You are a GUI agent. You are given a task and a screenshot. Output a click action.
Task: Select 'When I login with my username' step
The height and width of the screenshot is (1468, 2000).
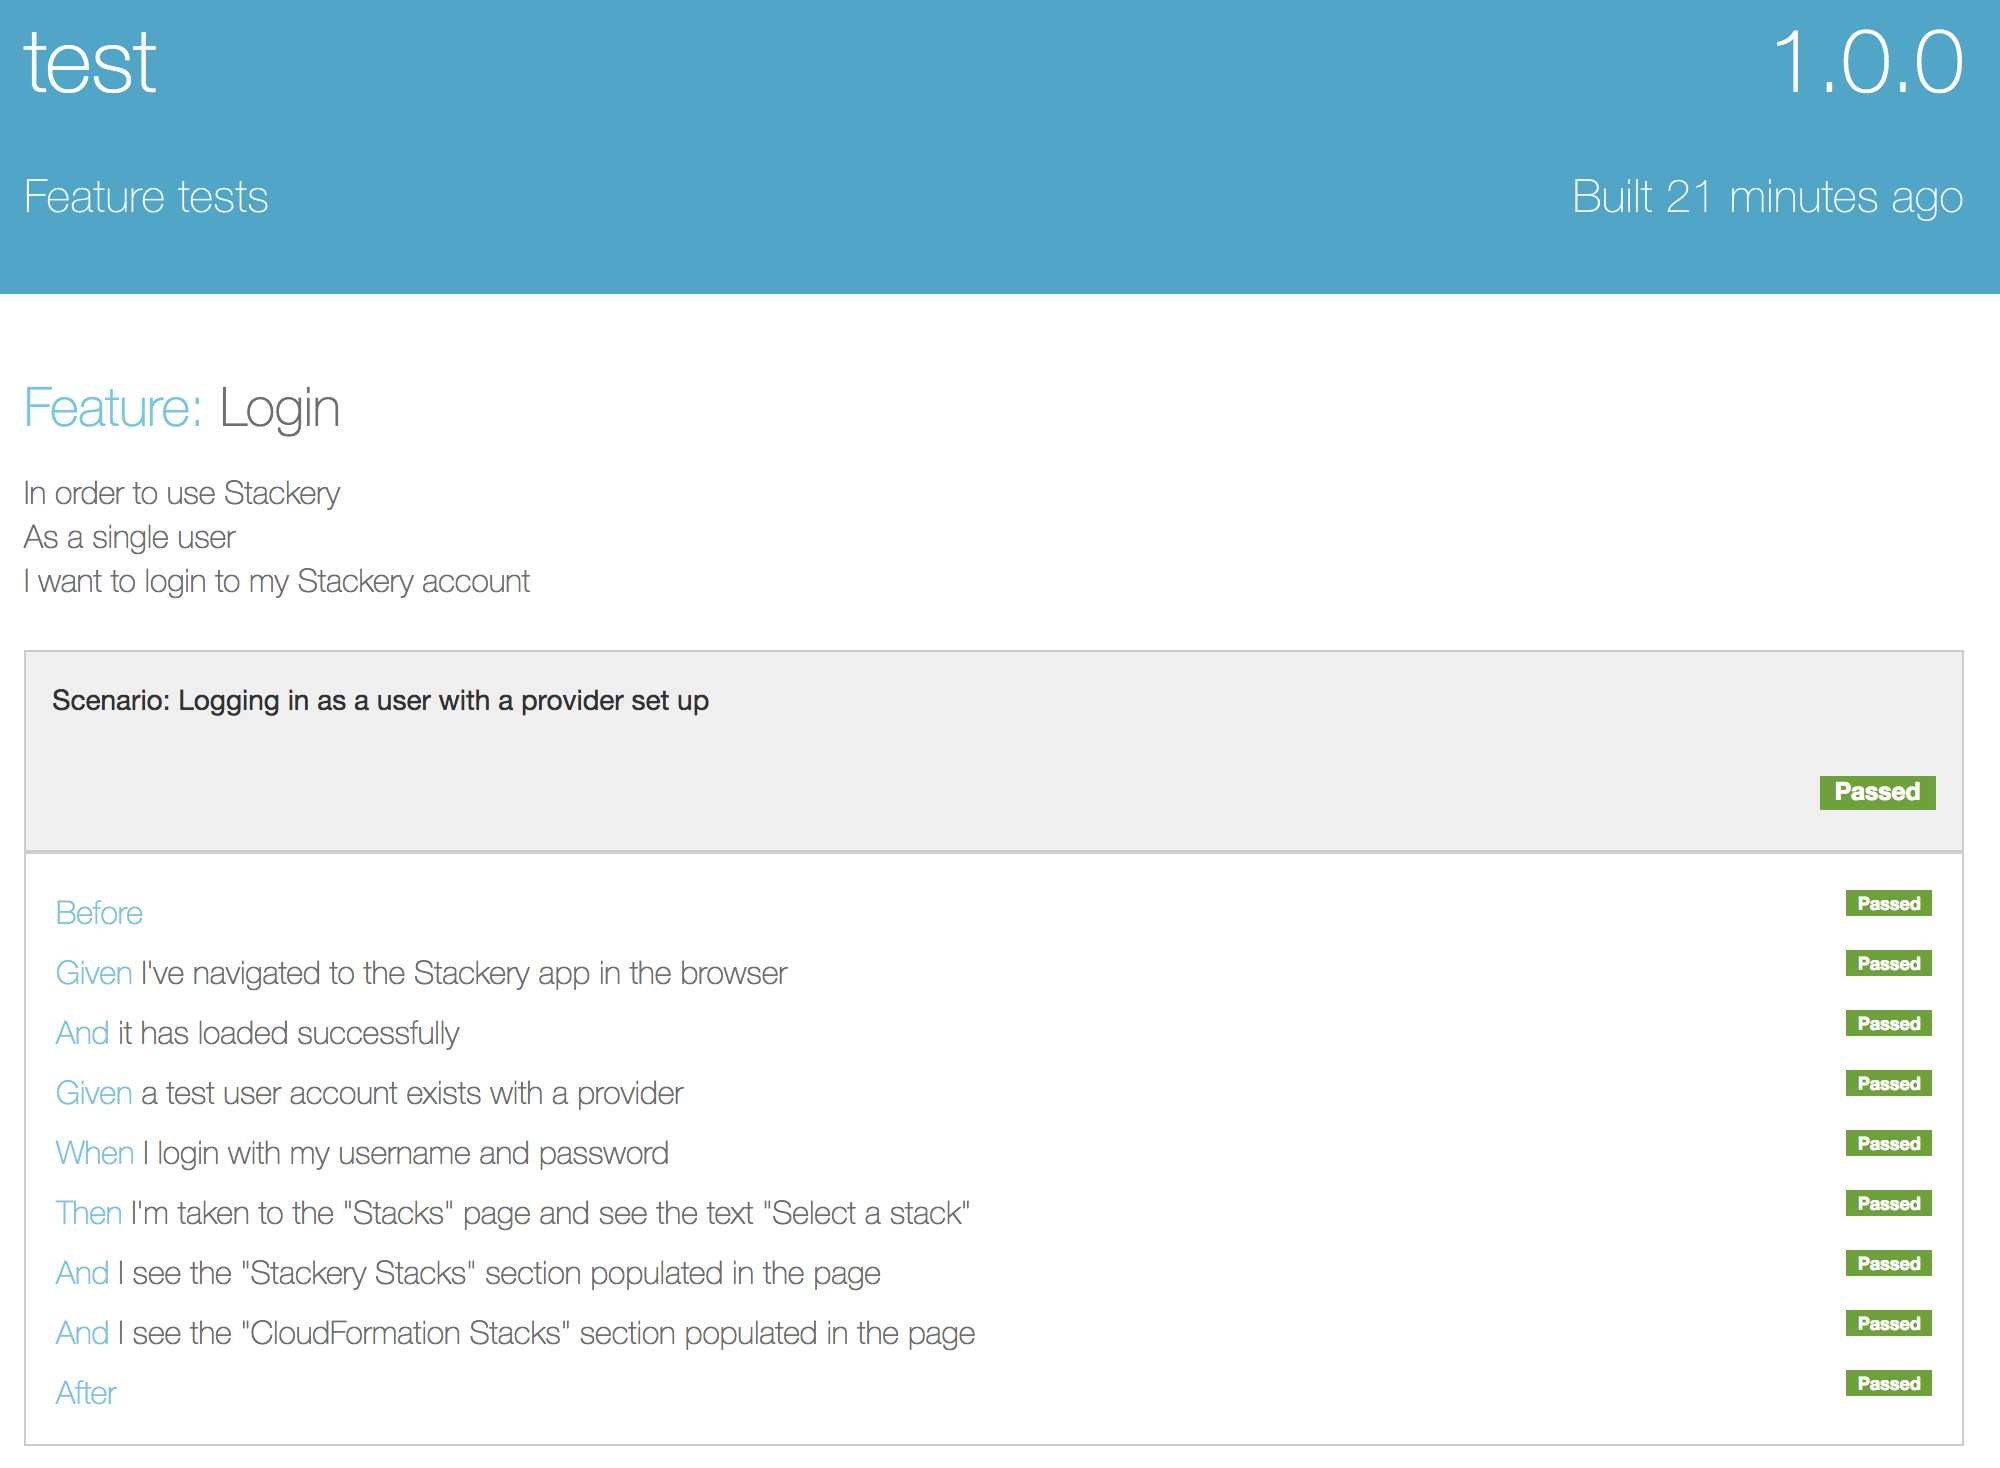(x=362, y=1153)
